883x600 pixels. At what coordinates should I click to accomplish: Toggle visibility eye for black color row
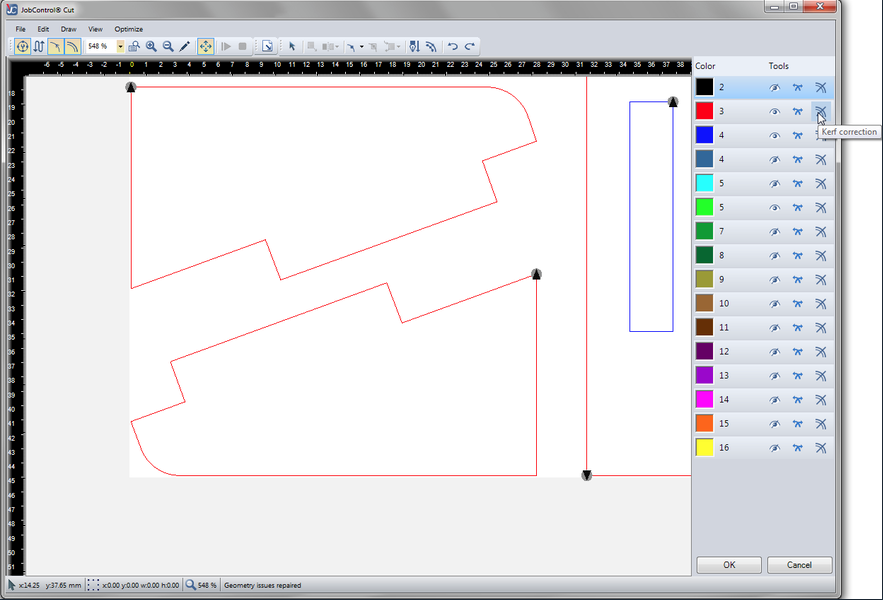(774, 87)
